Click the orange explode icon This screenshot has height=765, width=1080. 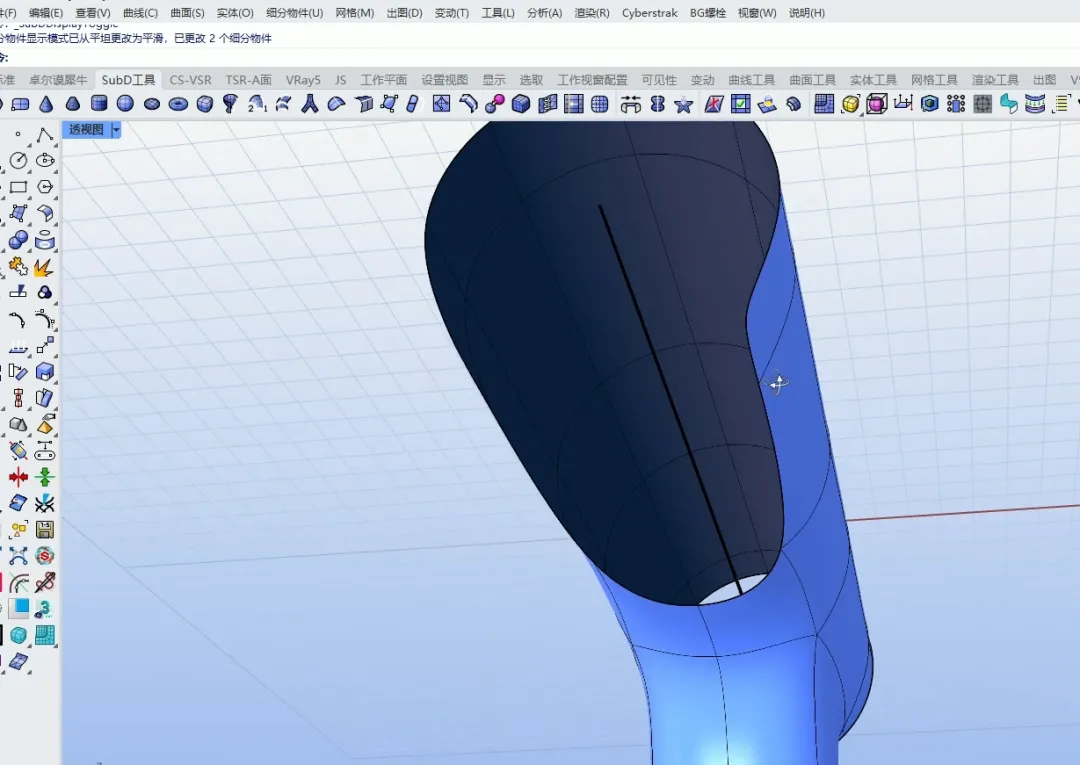coord(44,266)
